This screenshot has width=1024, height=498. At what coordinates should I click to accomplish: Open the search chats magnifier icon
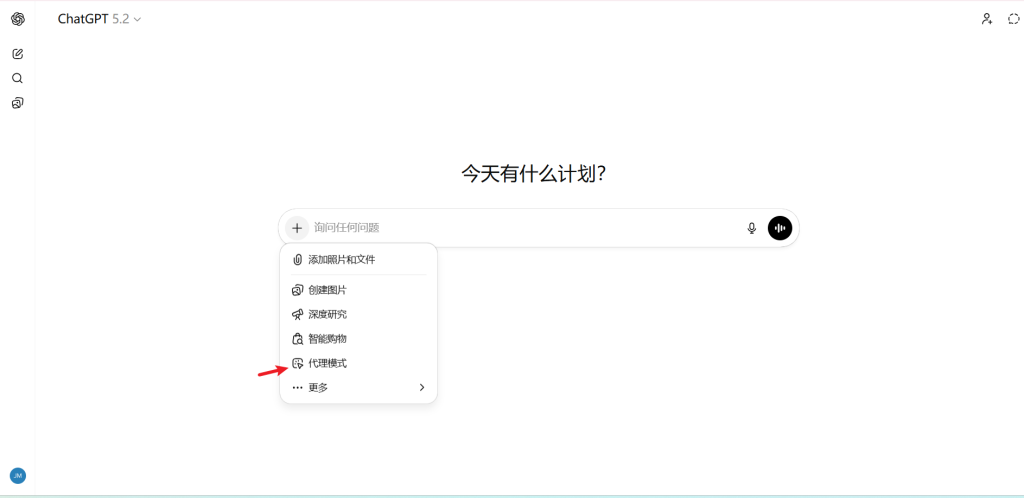[x=18, y=78]
